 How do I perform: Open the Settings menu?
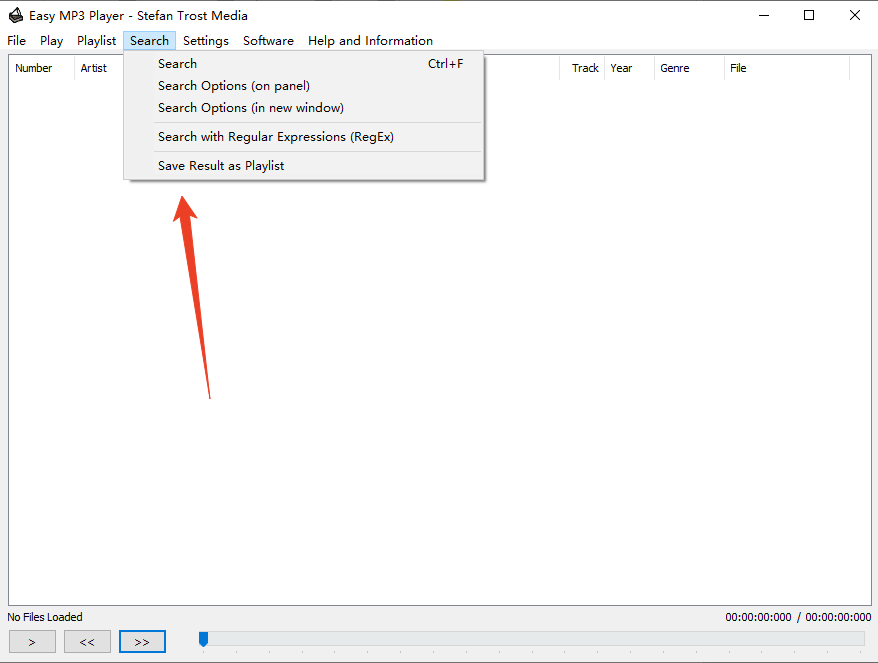click(206, 41)
